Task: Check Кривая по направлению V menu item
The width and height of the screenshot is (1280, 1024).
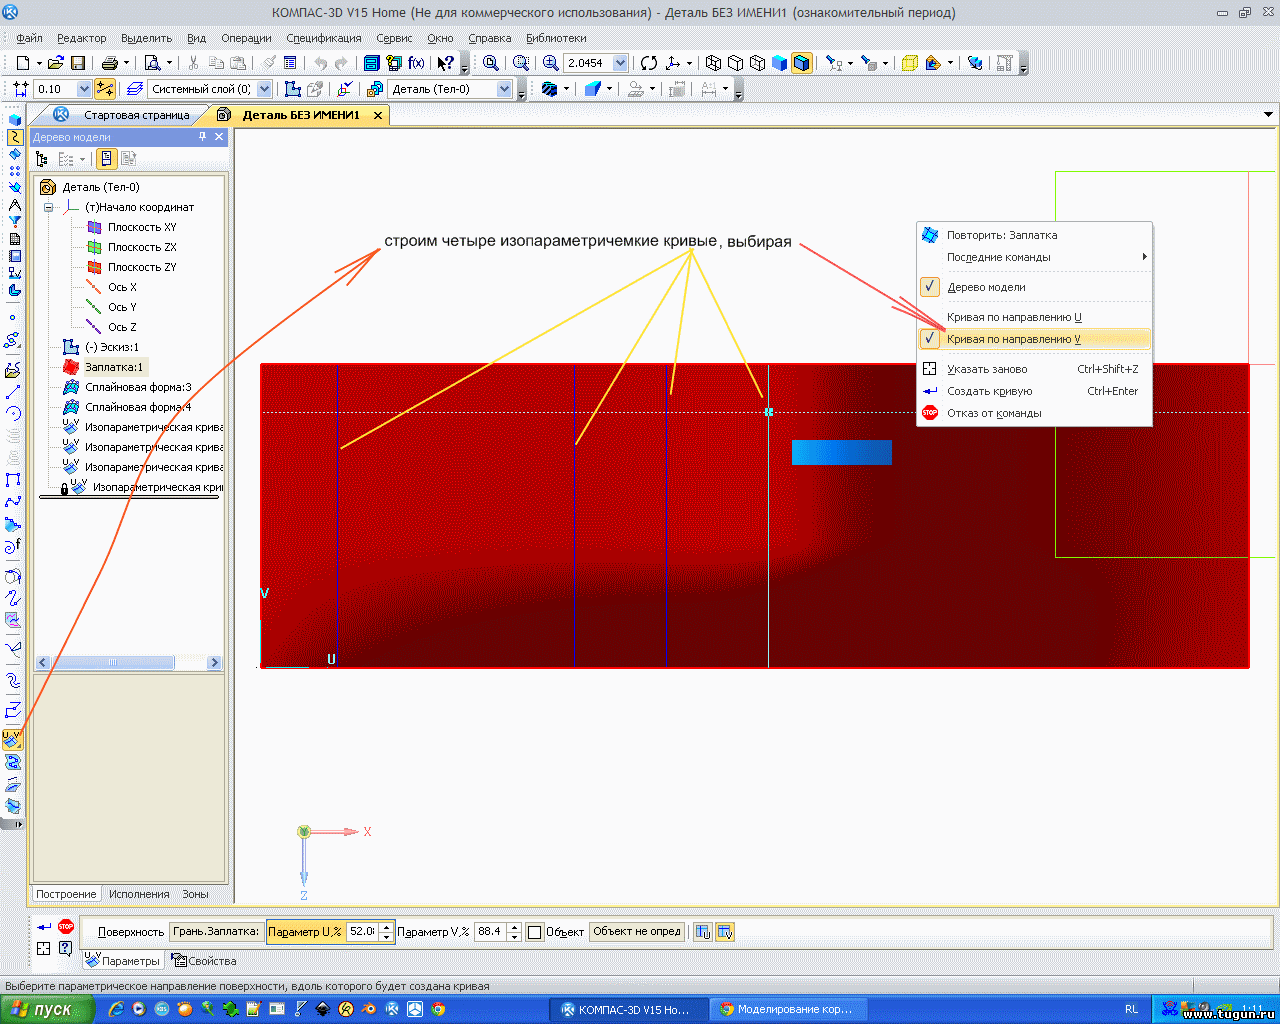Action: click(x=1034, y=339)
